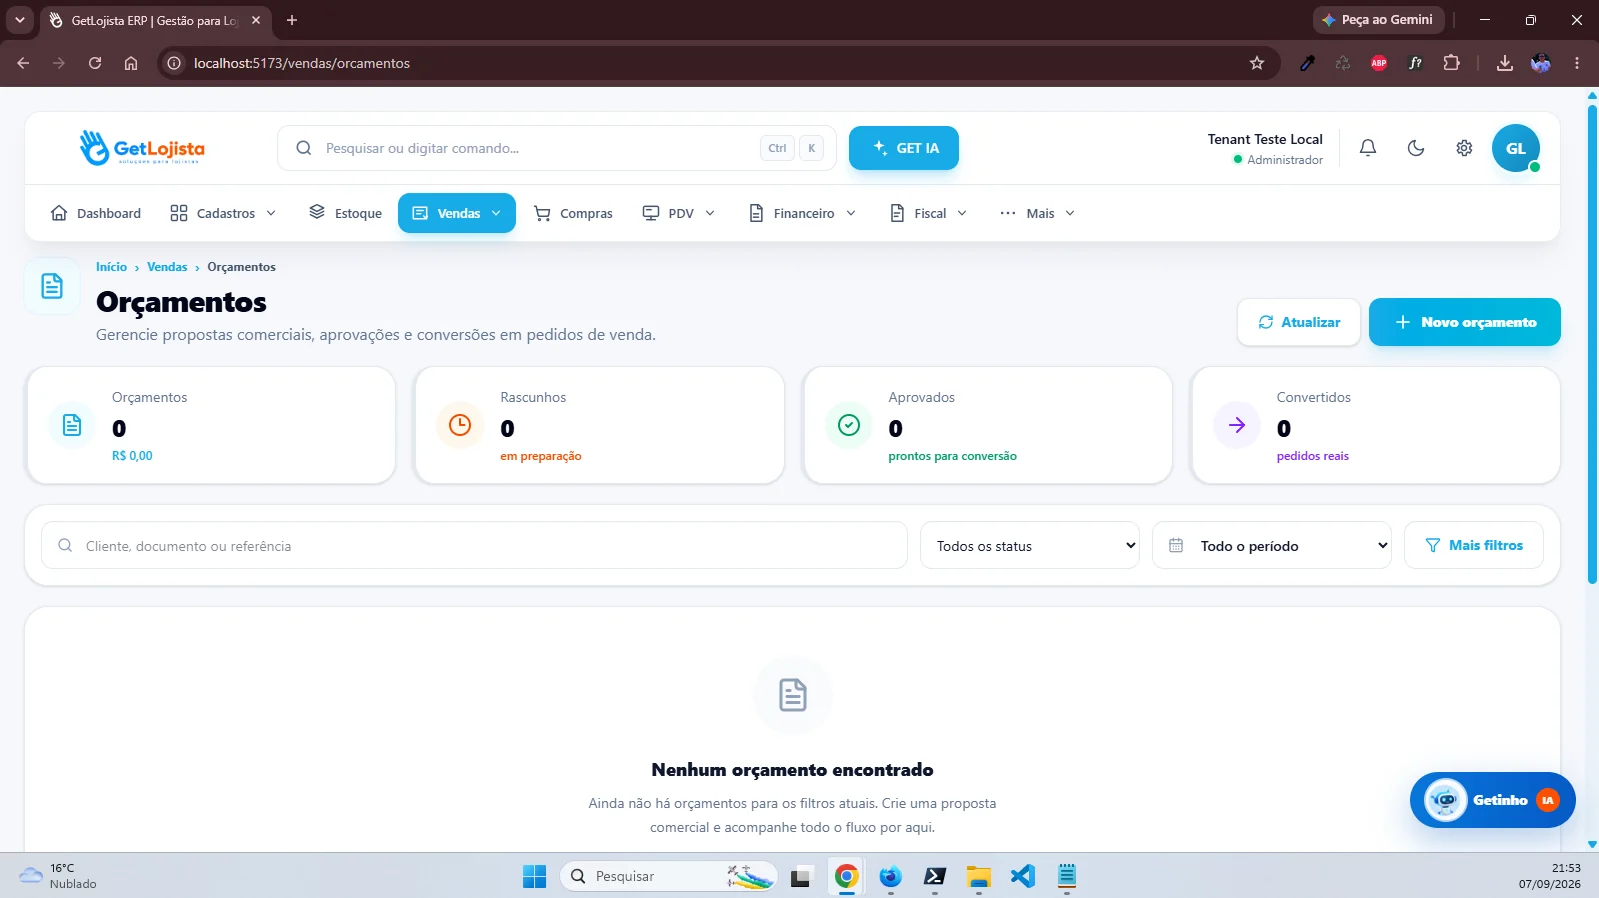
Task: Open Visual Studio Code from taskbar
Action: click(x=1022, y=876)
